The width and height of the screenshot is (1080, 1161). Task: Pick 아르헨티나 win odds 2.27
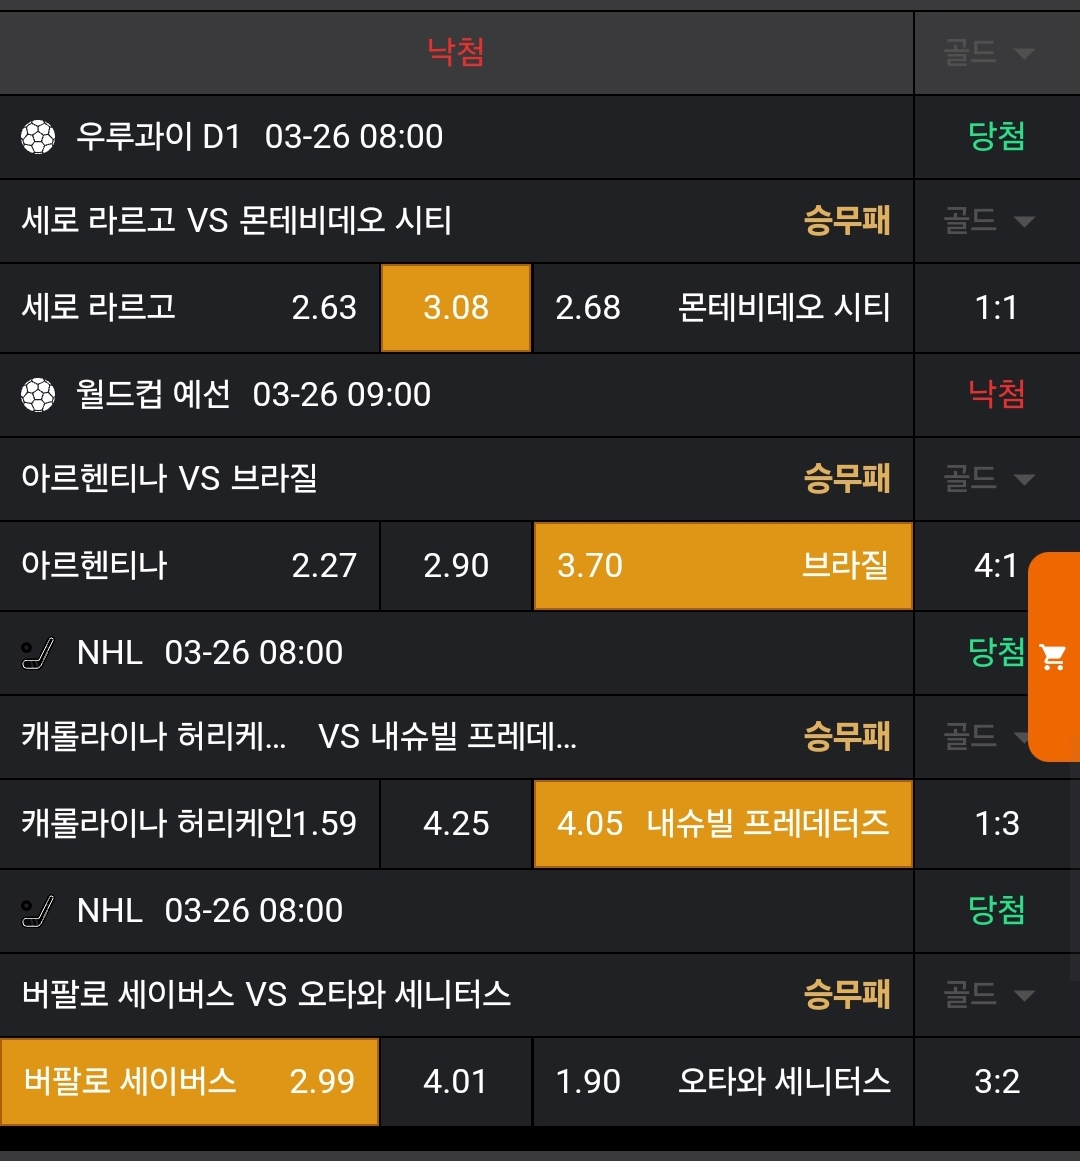[189, 566]
